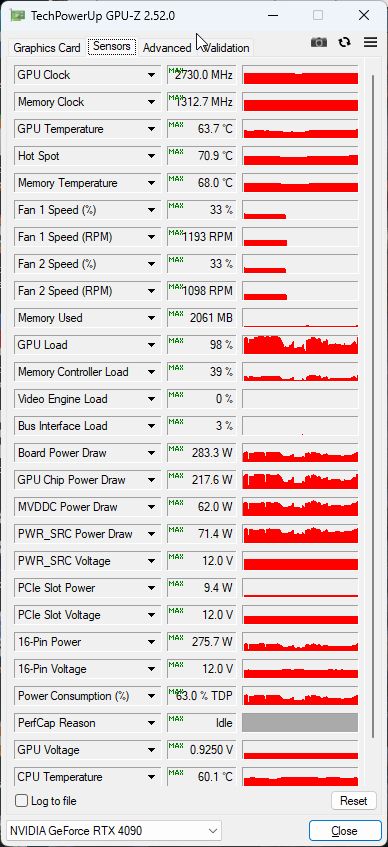Click the Hot Spot value 70.9 °C
Image resolution: width=388 pixels, height=847 pixels.
202,156
